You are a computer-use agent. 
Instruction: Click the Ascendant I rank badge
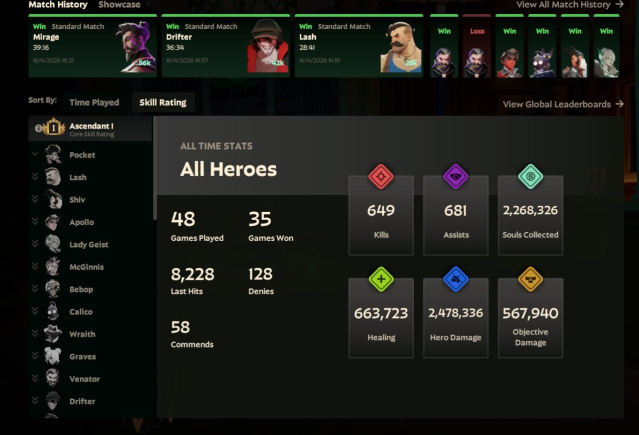pyautogui.click(x=53, y=128)
